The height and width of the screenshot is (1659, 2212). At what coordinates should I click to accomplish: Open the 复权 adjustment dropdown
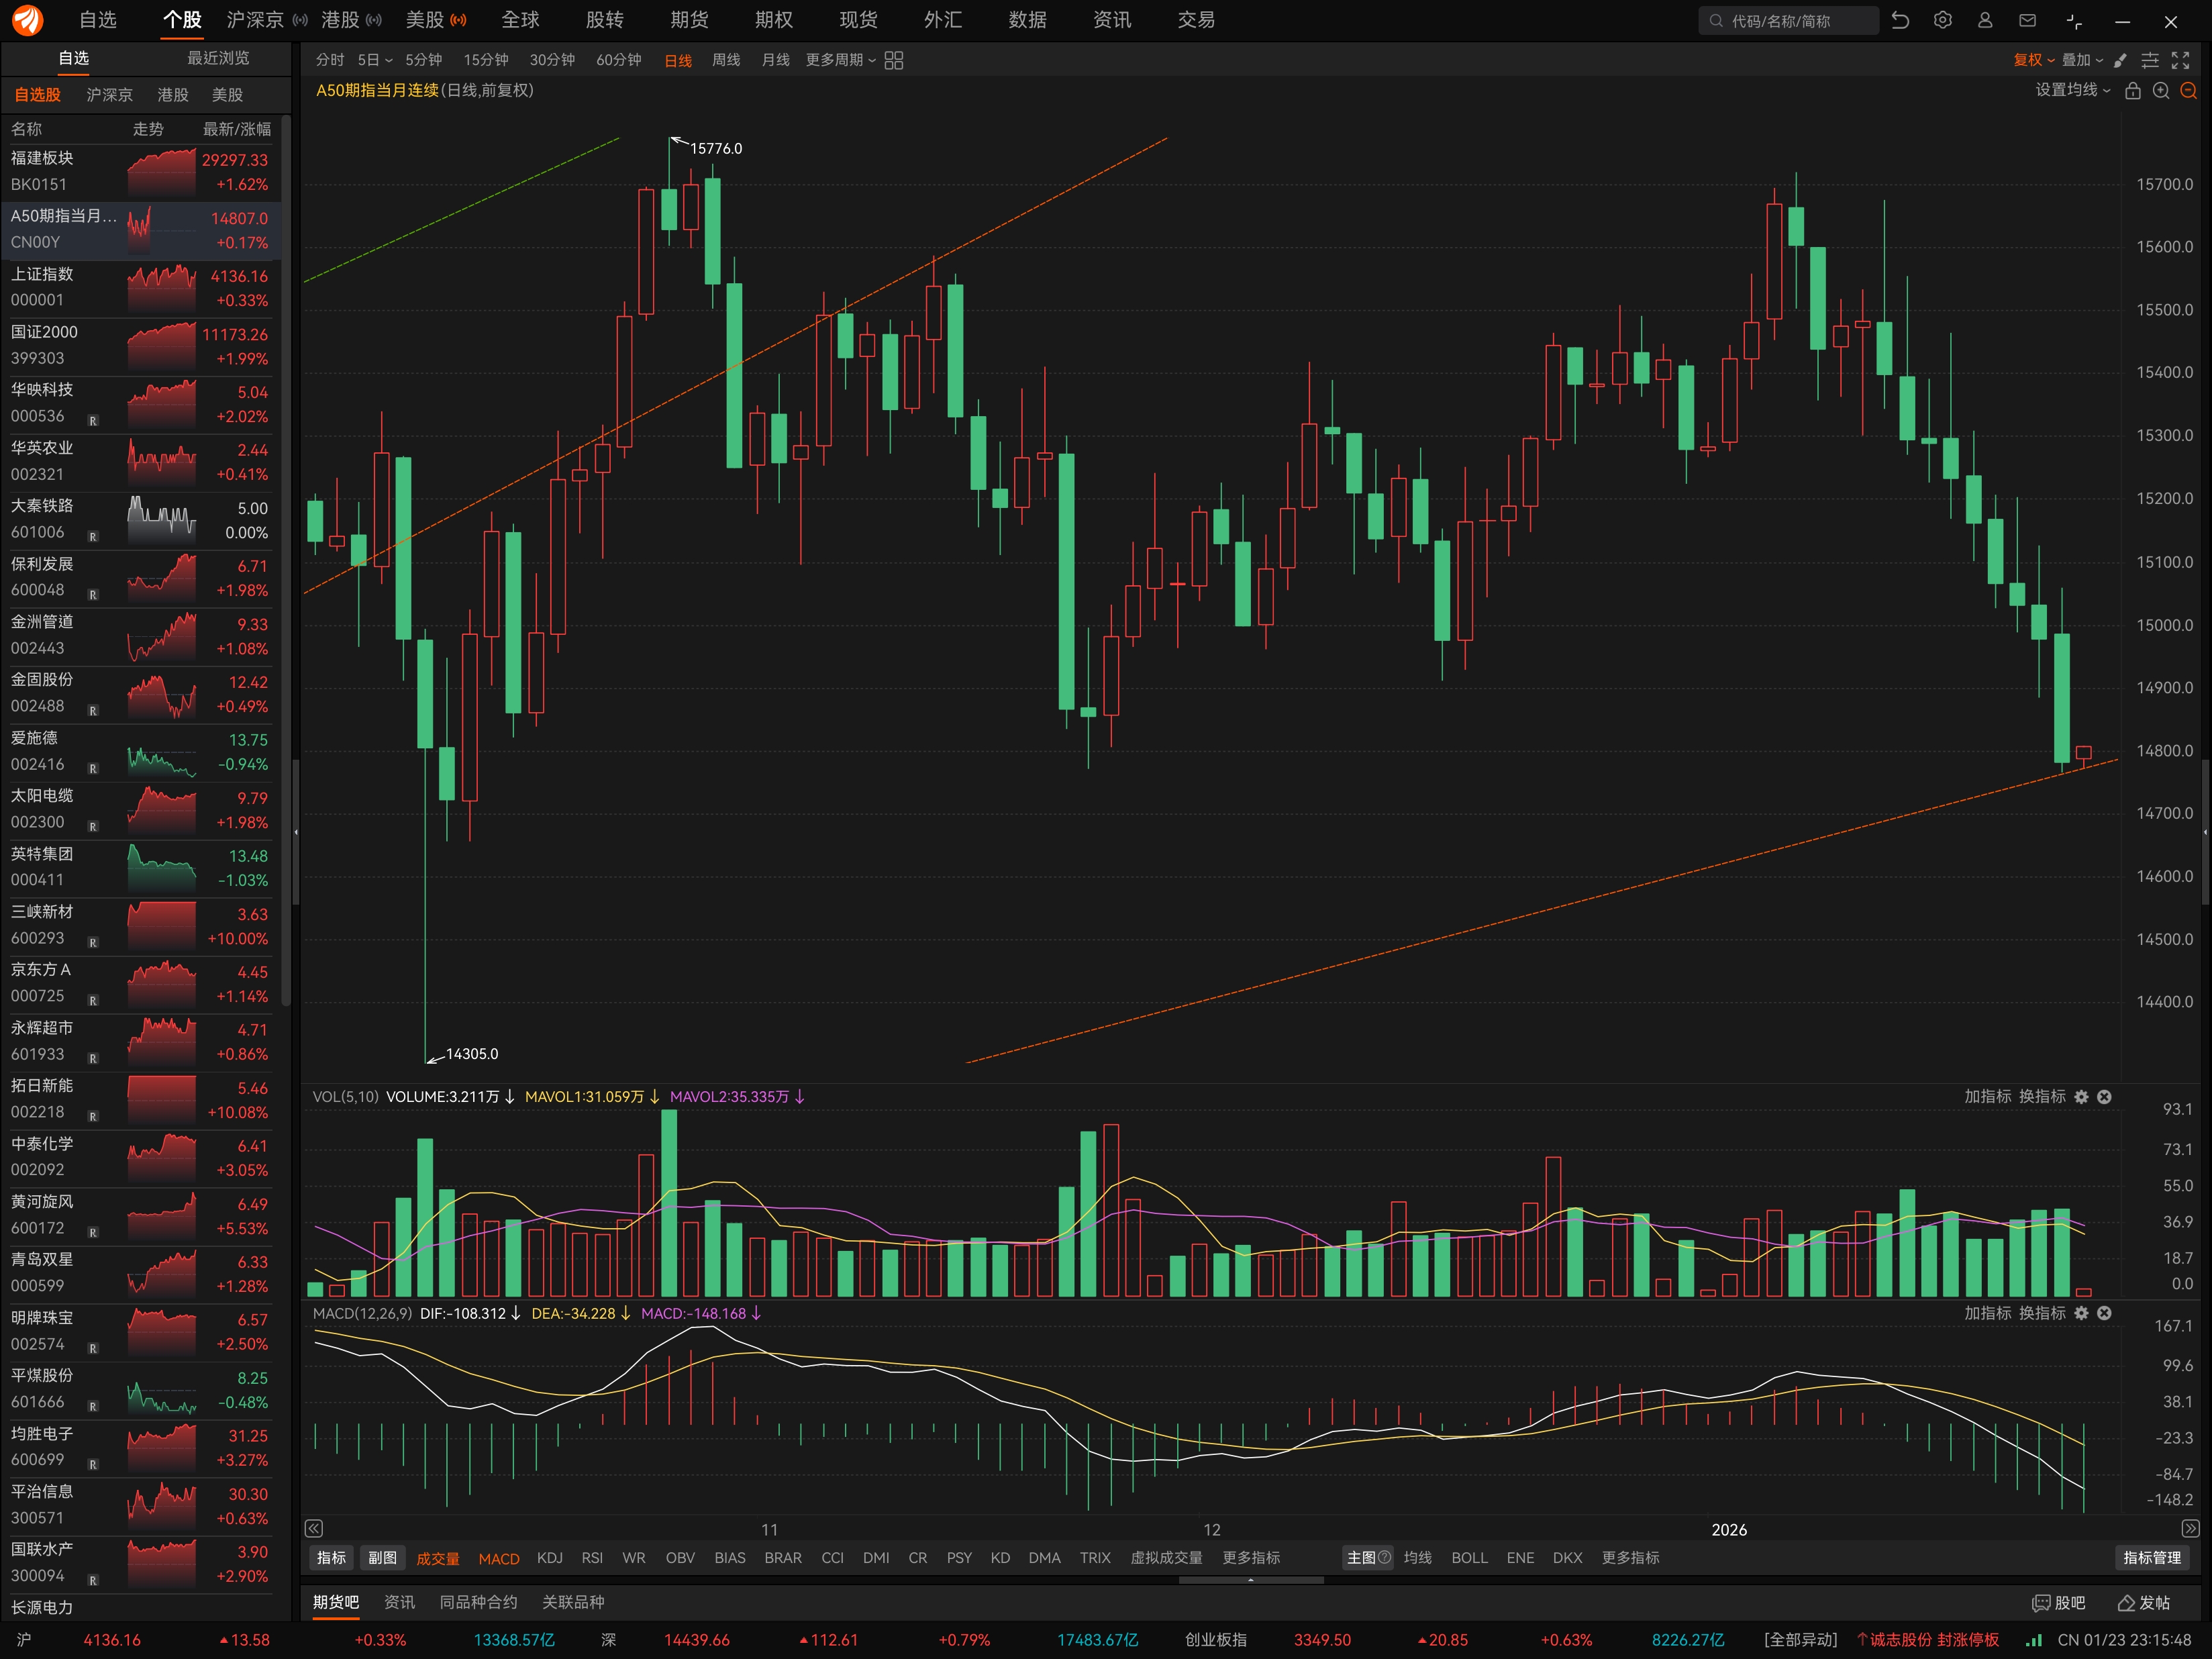pyautogui.click(x=2033, y=60)
